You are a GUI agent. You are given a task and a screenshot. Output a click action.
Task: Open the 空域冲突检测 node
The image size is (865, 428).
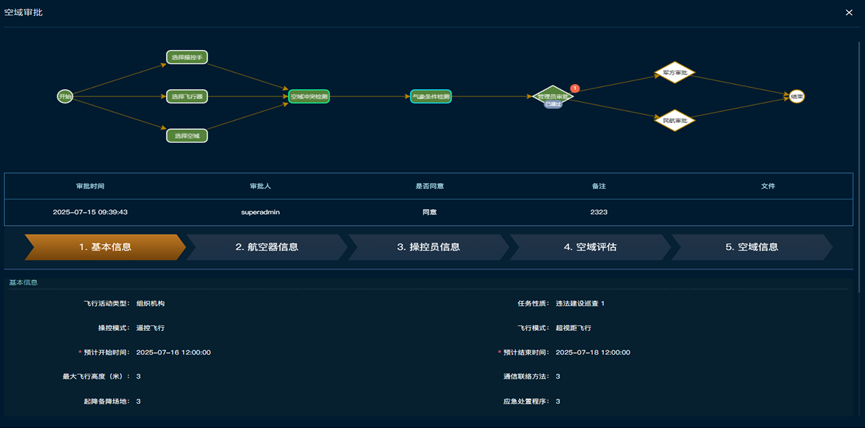(309, 97)
